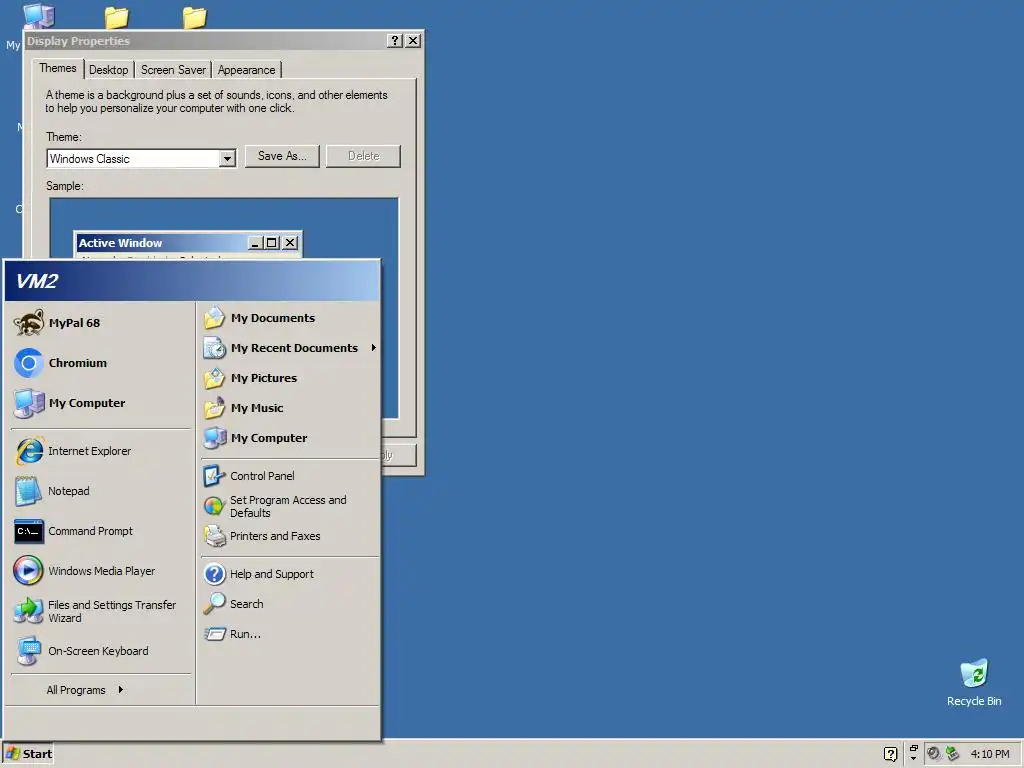
Task: Click the network tray icon beside the clock
Action: coord(953,754)
